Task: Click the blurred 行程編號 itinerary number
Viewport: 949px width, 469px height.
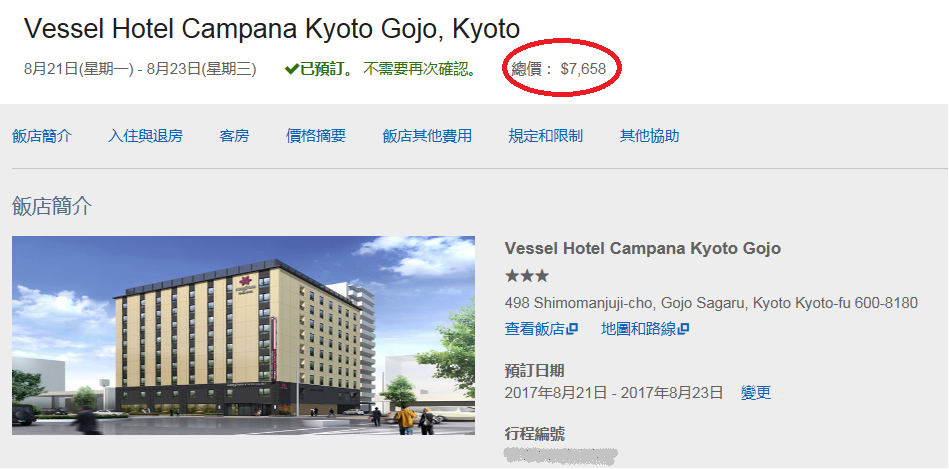Action: tap(560, 456)
